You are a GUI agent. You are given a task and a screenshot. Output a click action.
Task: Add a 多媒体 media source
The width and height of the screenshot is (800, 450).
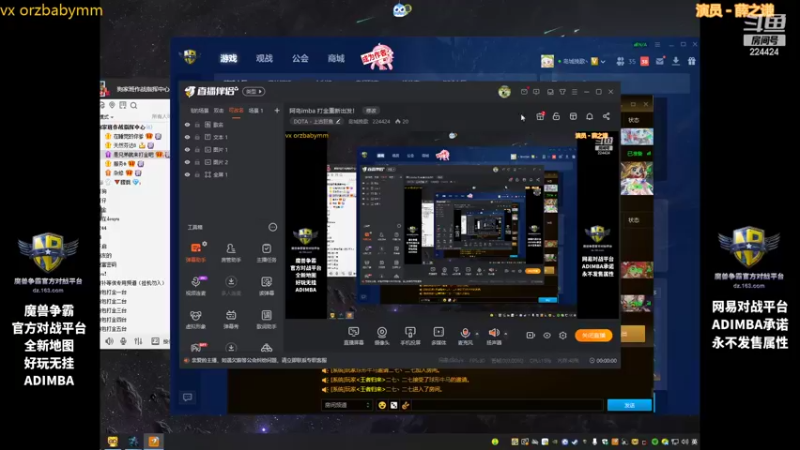pyautogui.click(x=438, y=336)
